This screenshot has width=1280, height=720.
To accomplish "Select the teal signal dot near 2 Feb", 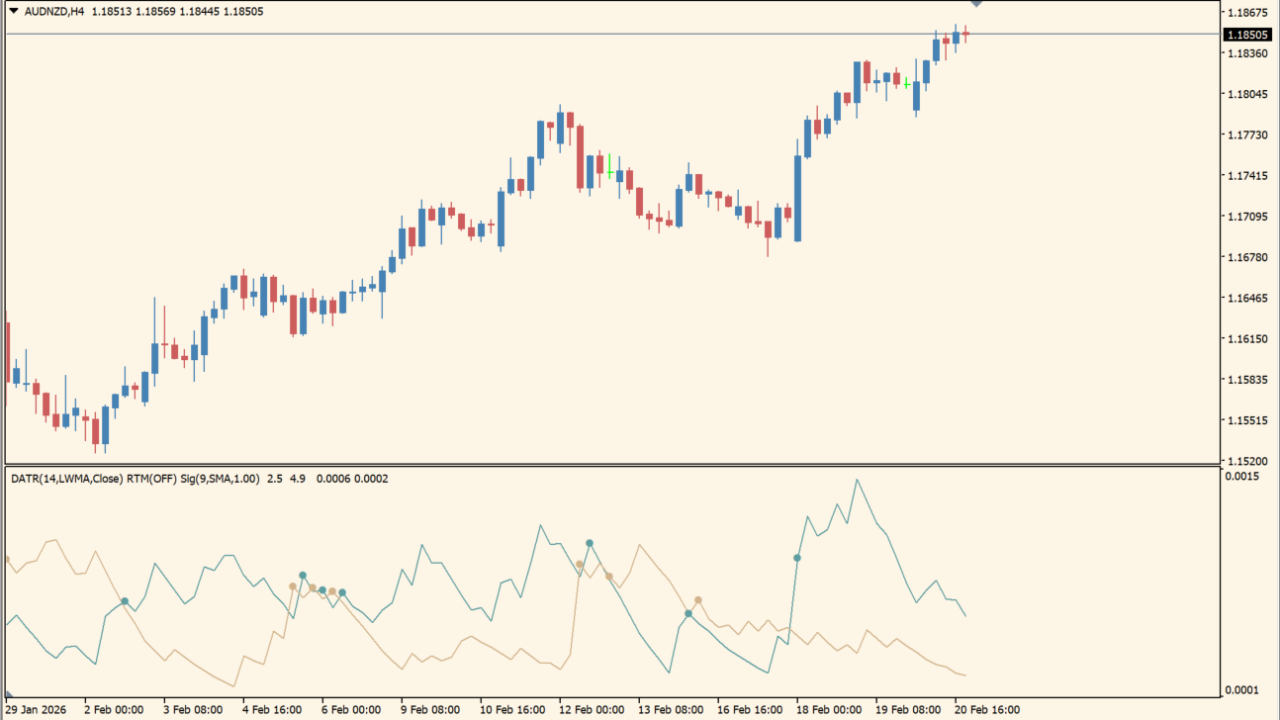I will 124,601.
